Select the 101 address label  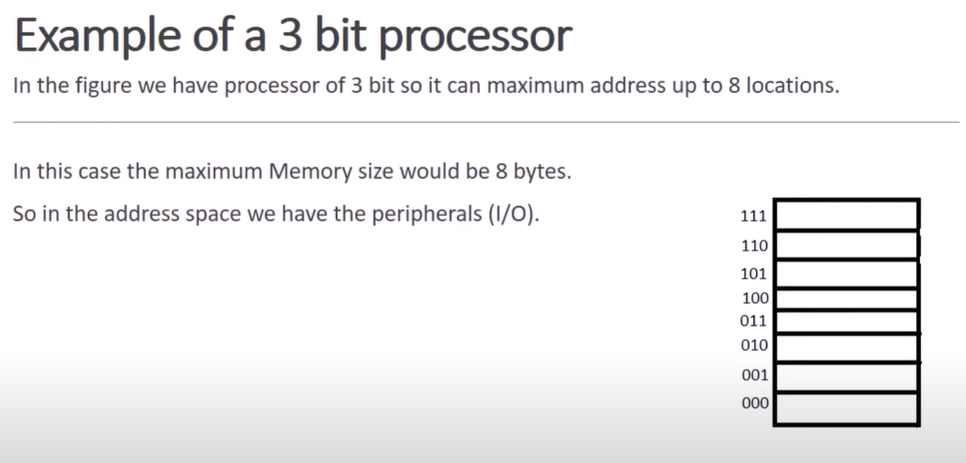click(x=754, y=273)
